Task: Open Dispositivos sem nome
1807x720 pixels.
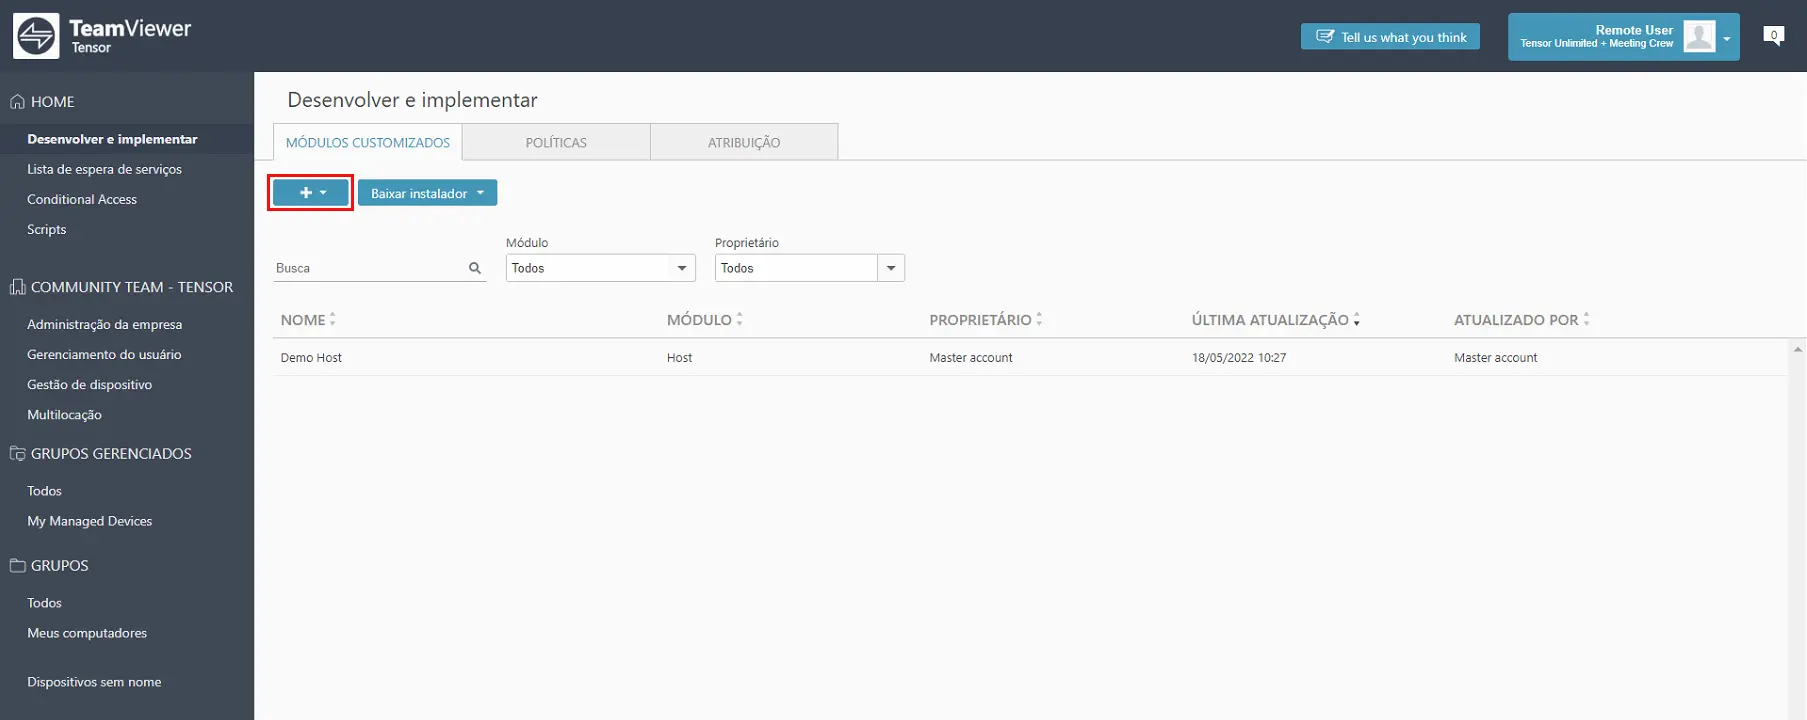Action: (x=94, y=682)
